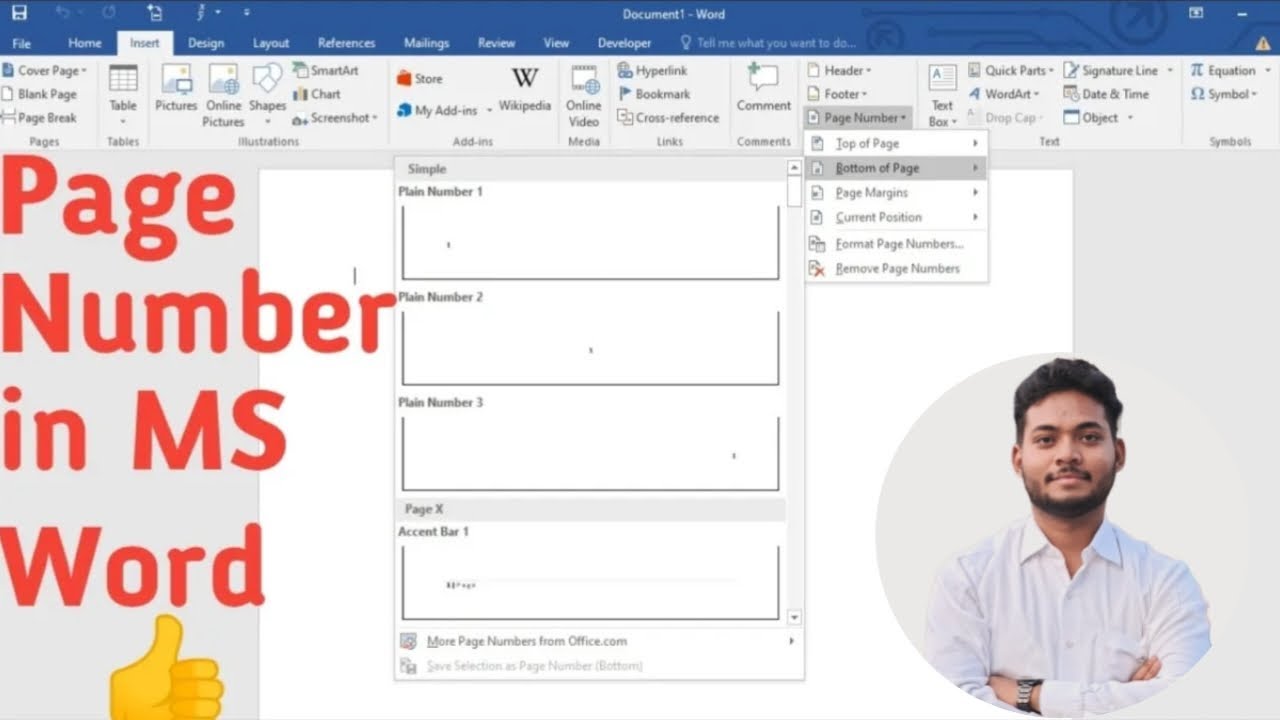Image resolution: width=1280 pixels, height=720 pixels.
Task: Switch to the File tab
Action: click(x=21, y=43)
